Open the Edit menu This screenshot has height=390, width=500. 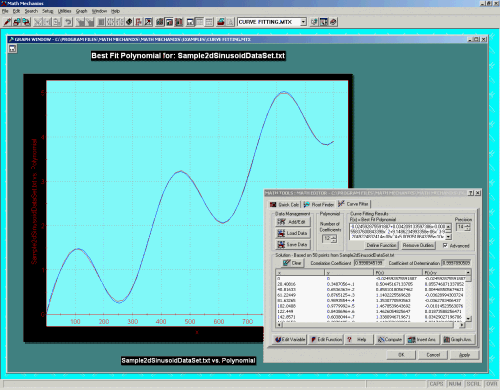(16, 11)
